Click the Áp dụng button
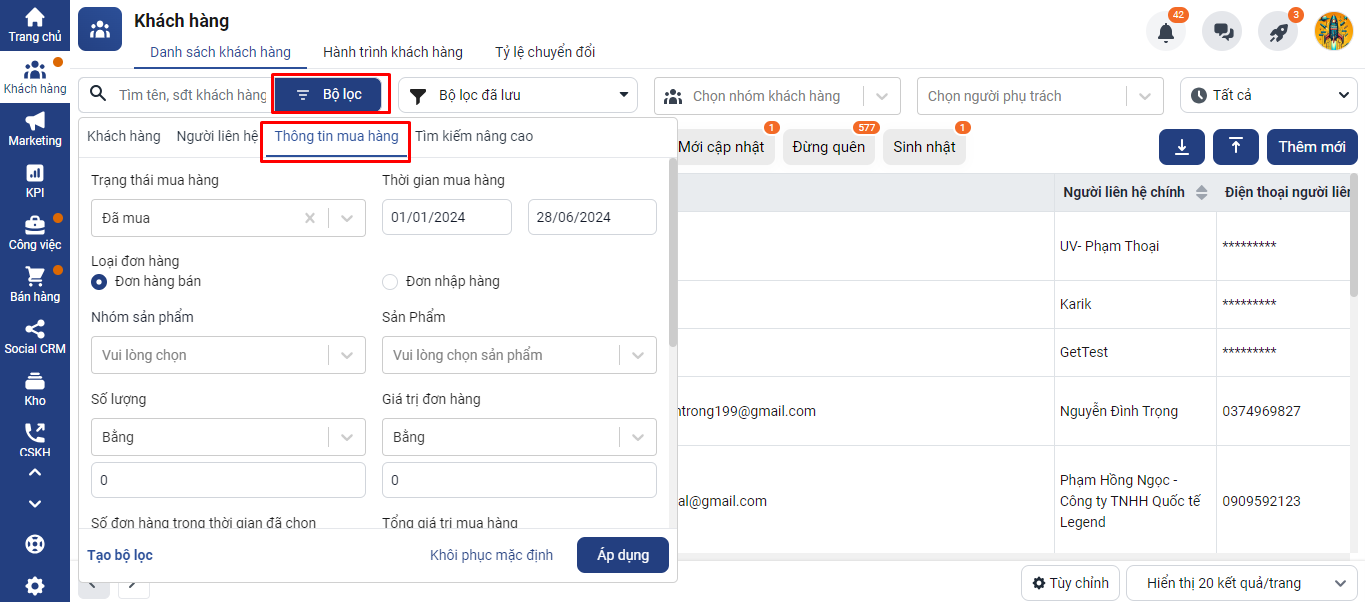Image resolution: width=1365 pixels, height=602 pixels. click(622, 555)
